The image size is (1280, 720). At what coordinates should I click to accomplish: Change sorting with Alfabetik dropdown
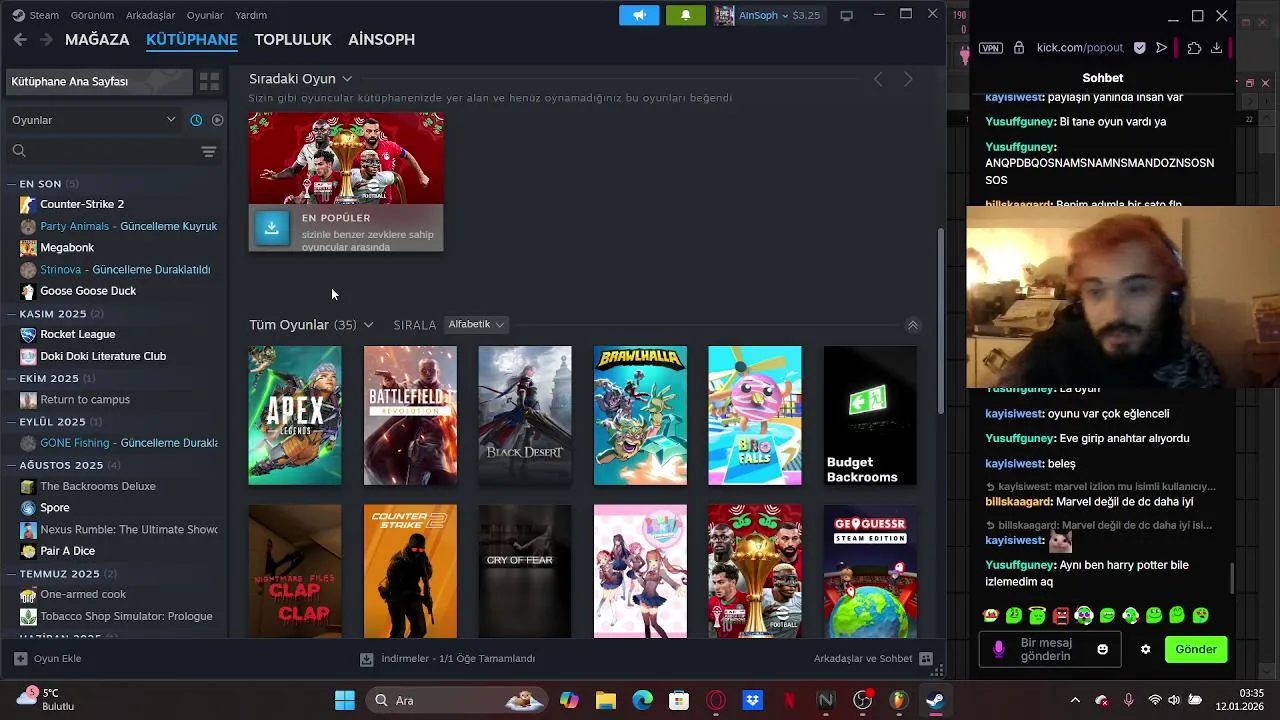coord(476,324)
